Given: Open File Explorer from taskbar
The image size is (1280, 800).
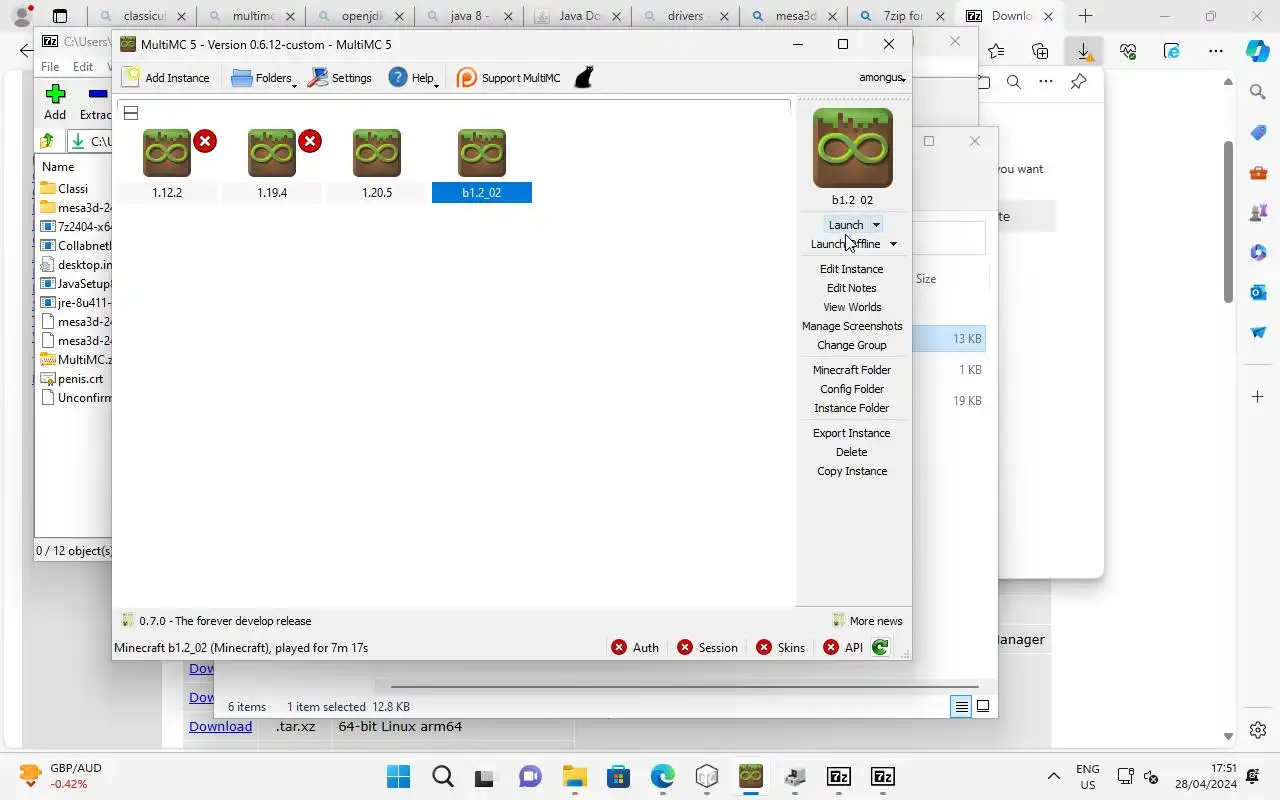Looking at the screenshot, I should (574, 777).
